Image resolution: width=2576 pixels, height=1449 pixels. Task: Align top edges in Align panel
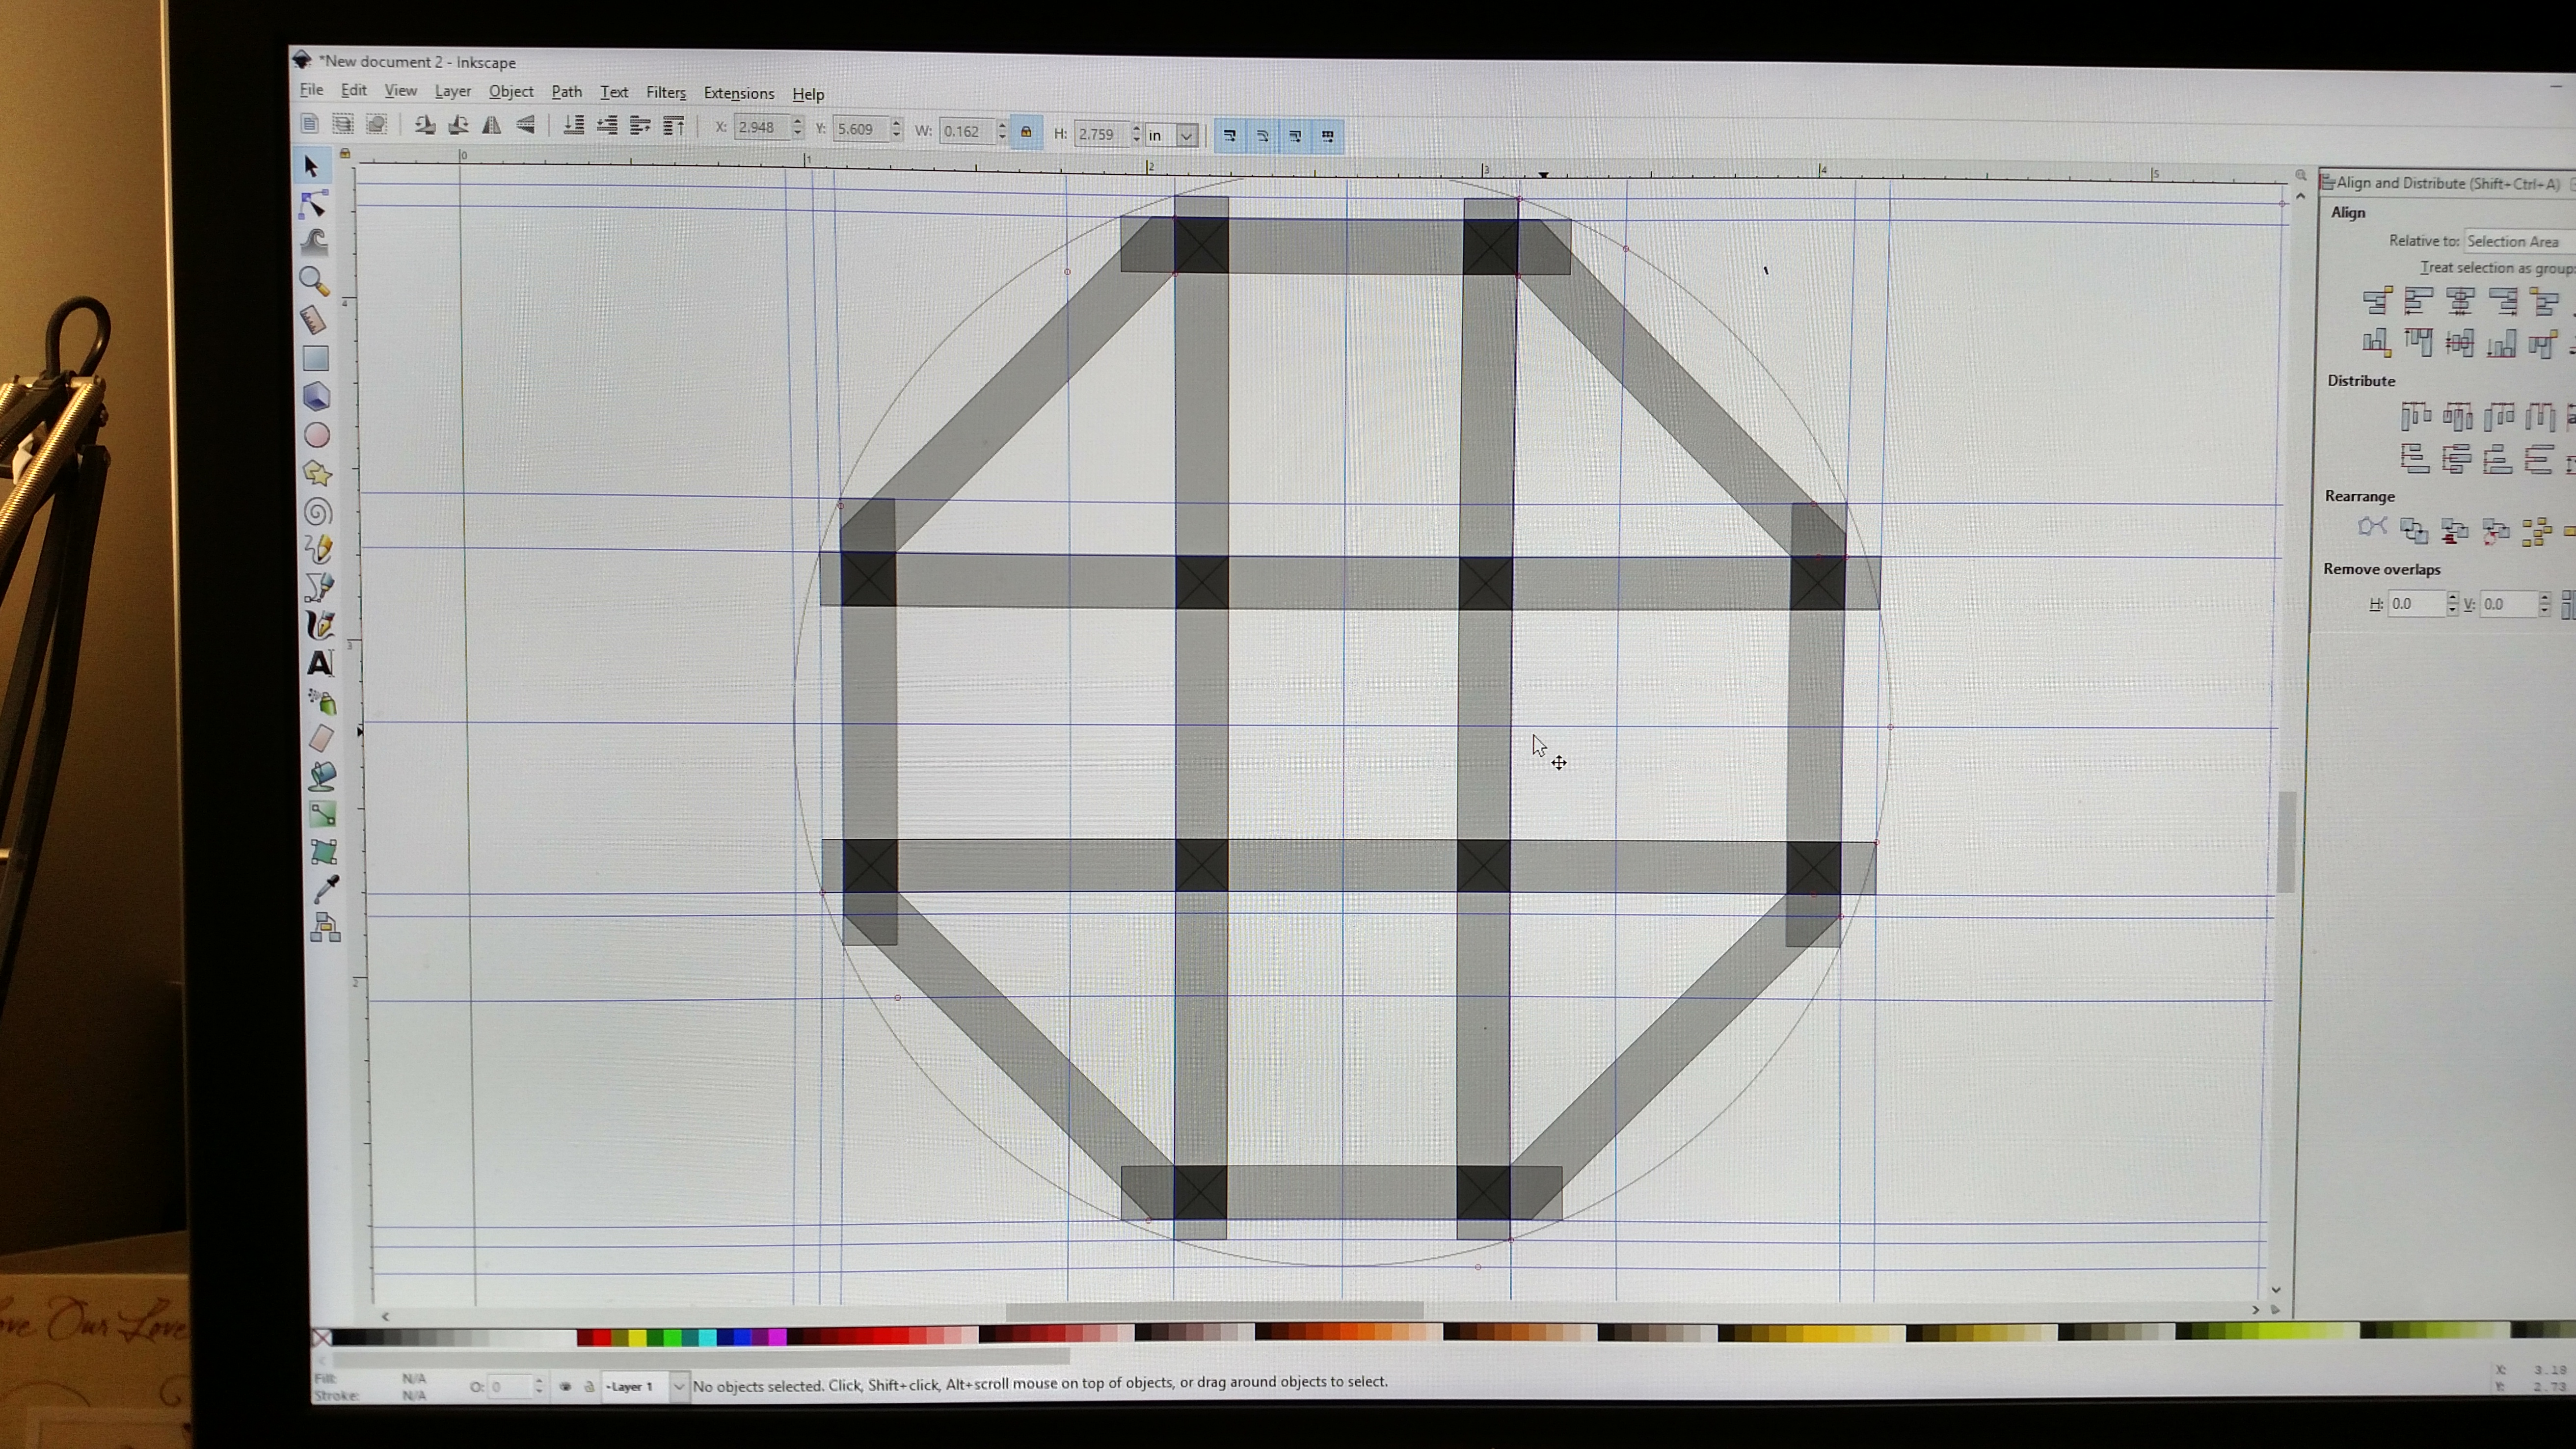point(2418,343)
